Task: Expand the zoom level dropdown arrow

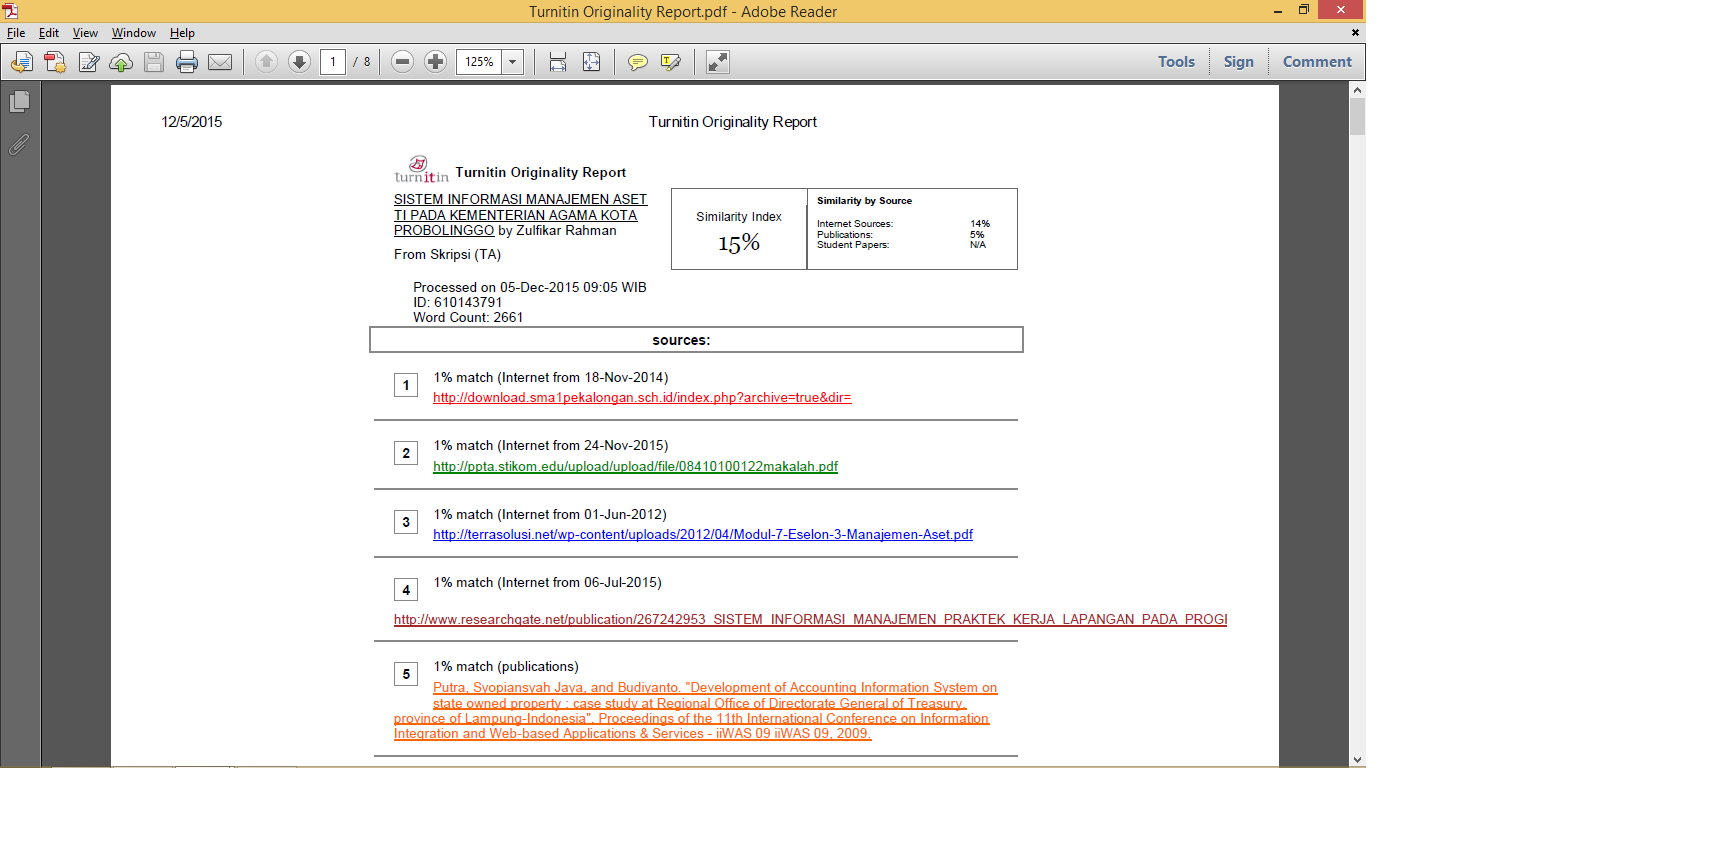Action: (x=512, y=62)
